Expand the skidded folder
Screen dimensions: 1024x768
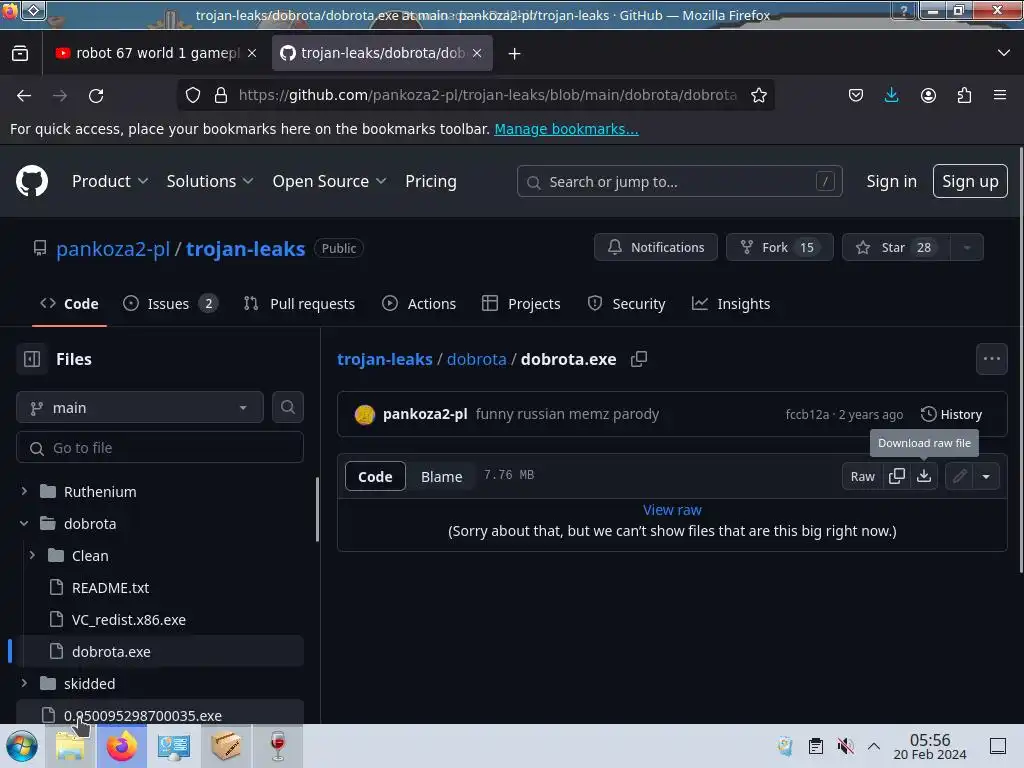24,683
